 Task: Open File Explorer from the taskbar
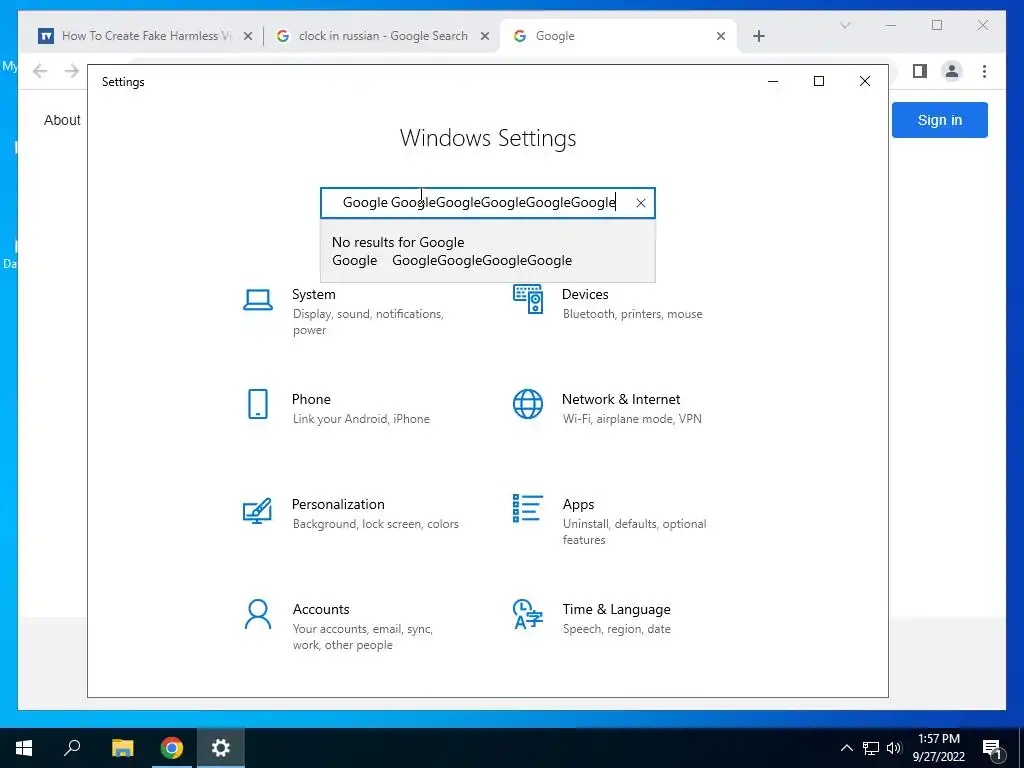point(122,748)
